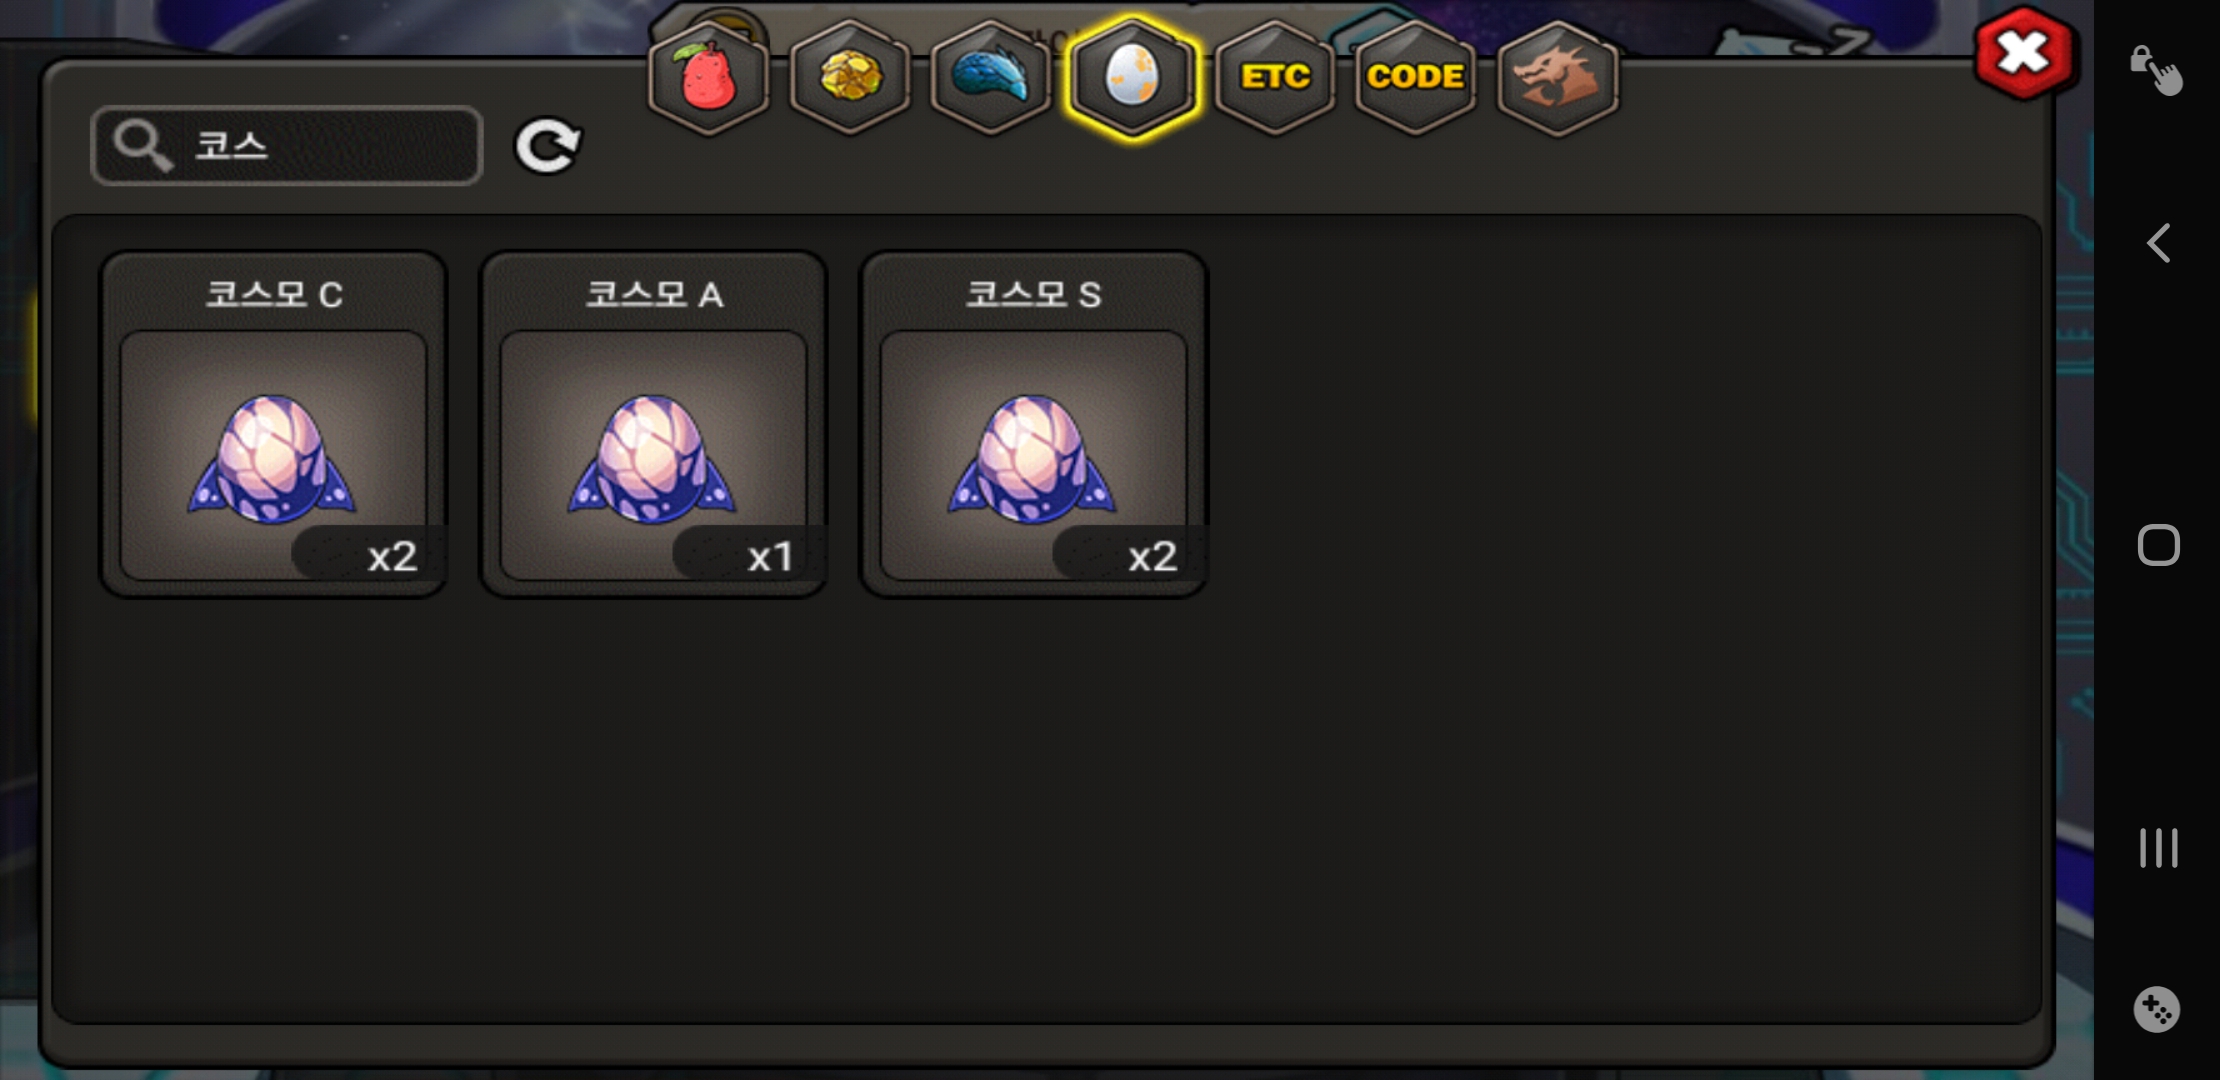Switch to the ETC tab
Screen dimensions: 2220x1080
tap(1275, 77)
